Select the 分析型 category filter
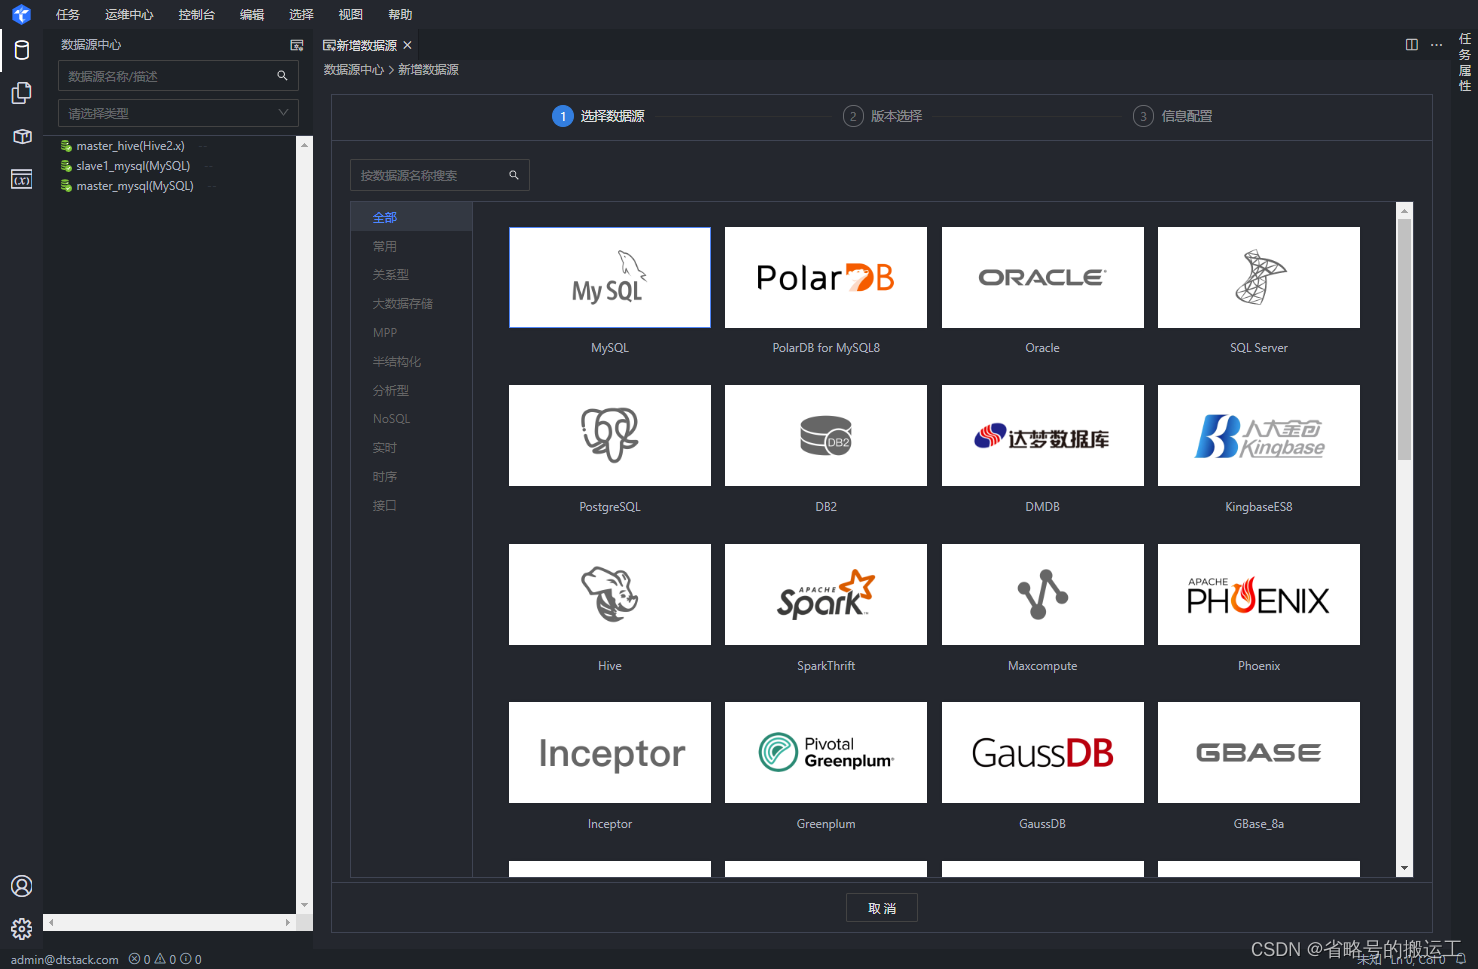The height and width of the screenshot is (969, 1478). [x=411, y=390]
